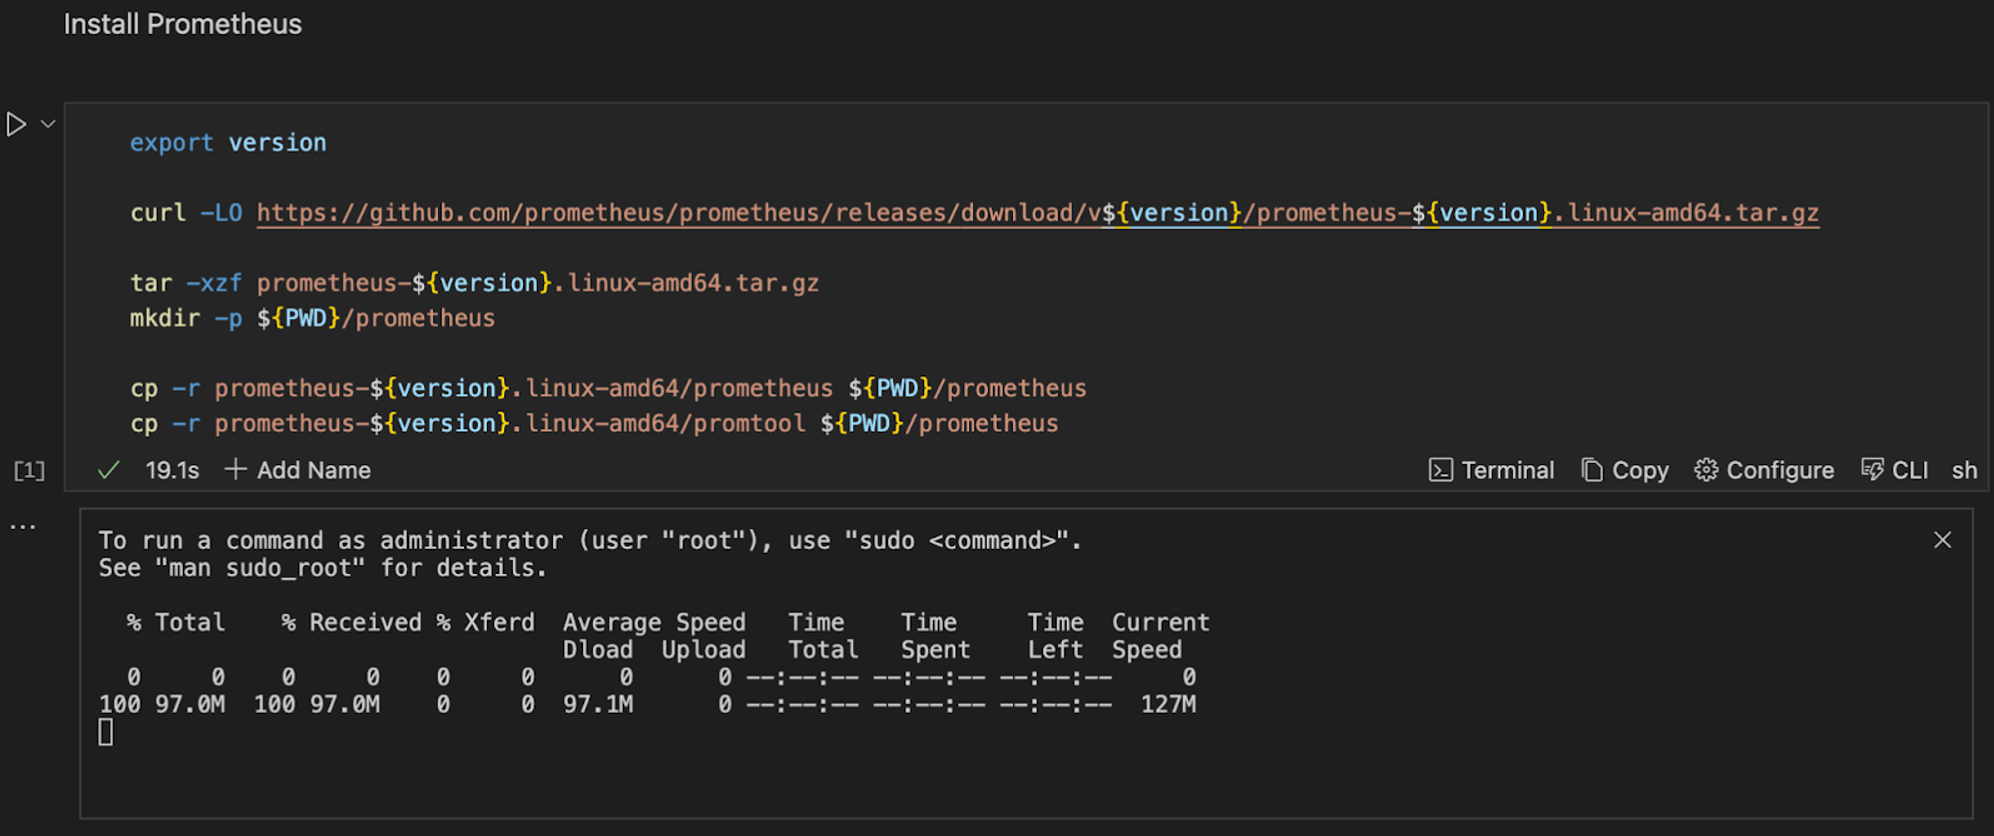Open the Prometheus GitHub download URL

1037,213
